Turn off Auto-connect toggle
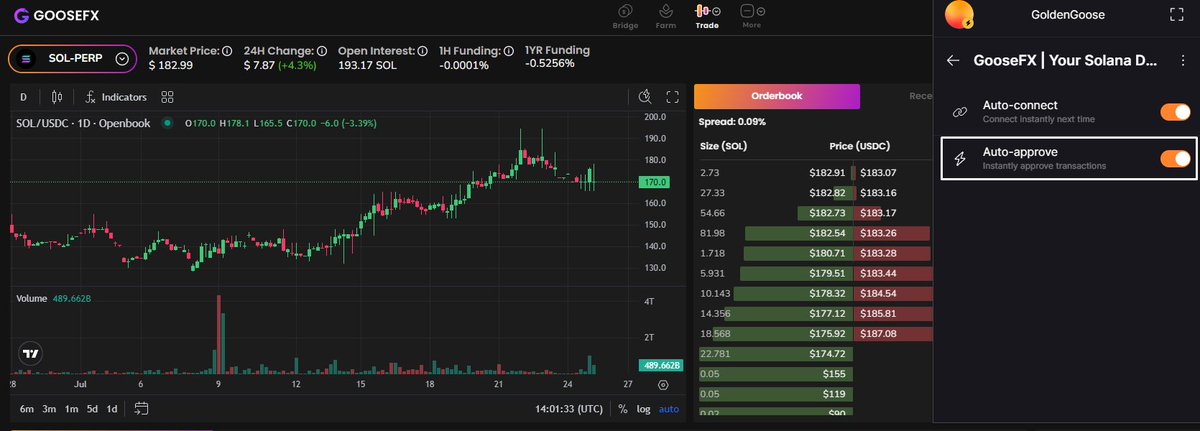This screenshot has height=431, width=1200. coord(1175,111)
